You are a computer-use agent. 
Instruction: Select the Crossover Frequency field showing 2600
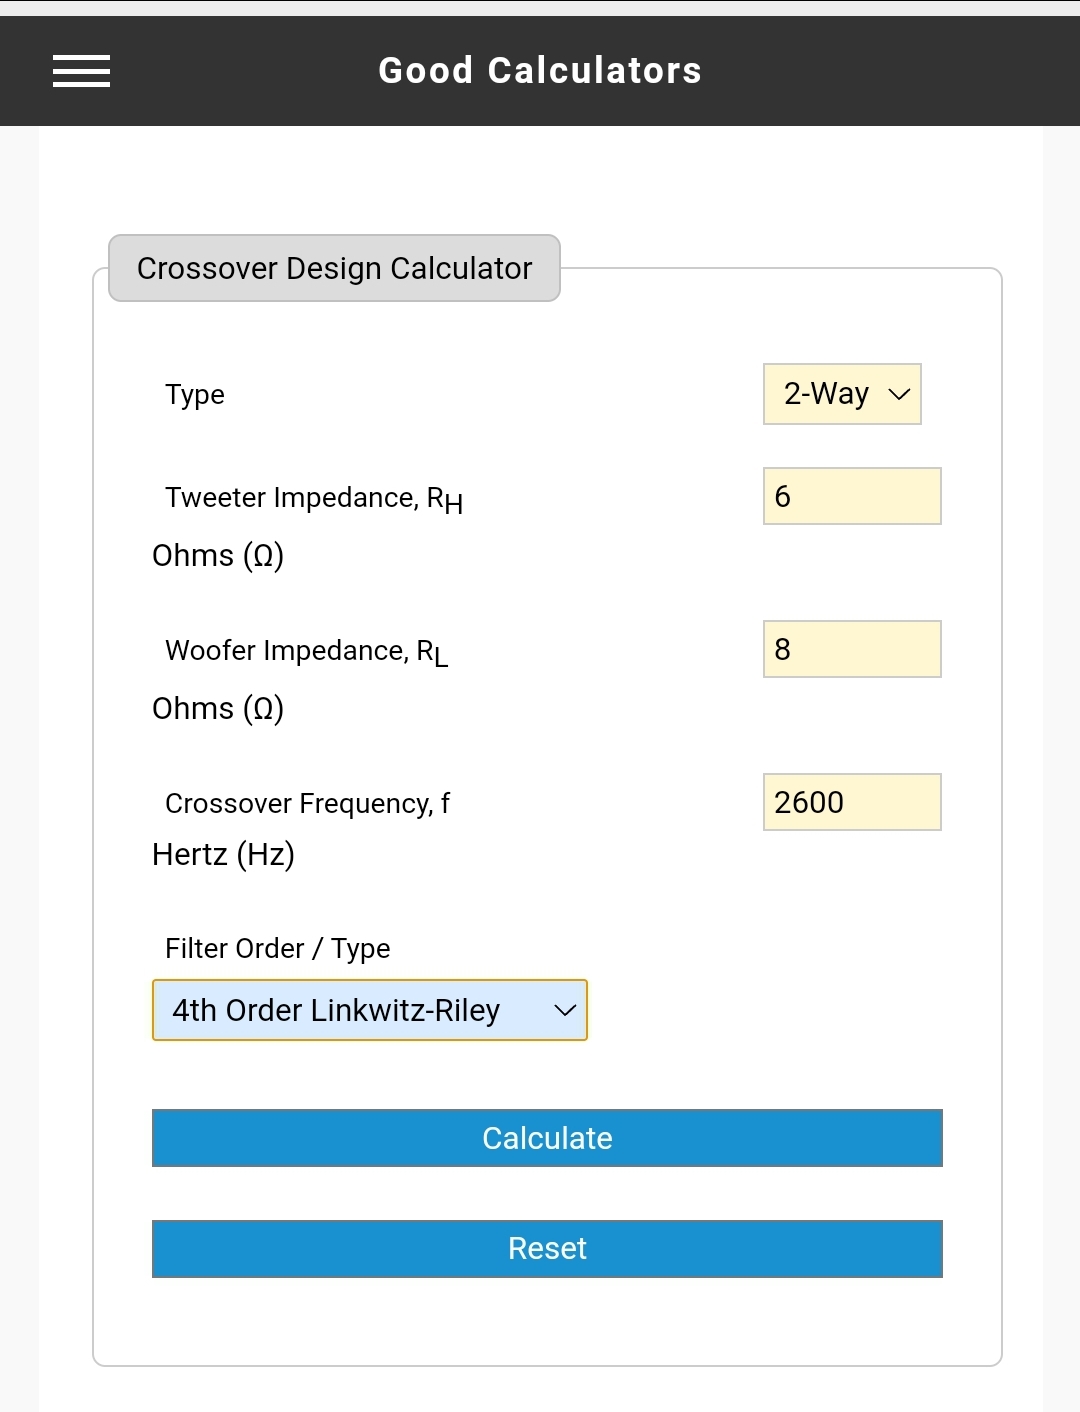click(852, 802)
